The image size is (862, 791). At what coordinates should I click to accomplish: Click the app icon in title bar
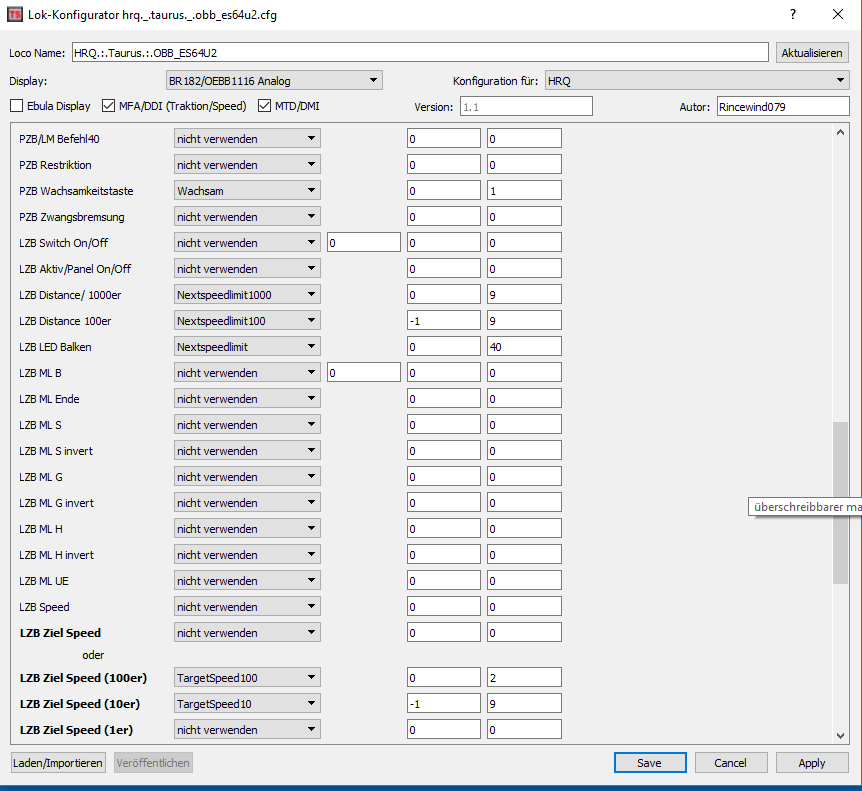pyautogui.click(x=14, y=14)
